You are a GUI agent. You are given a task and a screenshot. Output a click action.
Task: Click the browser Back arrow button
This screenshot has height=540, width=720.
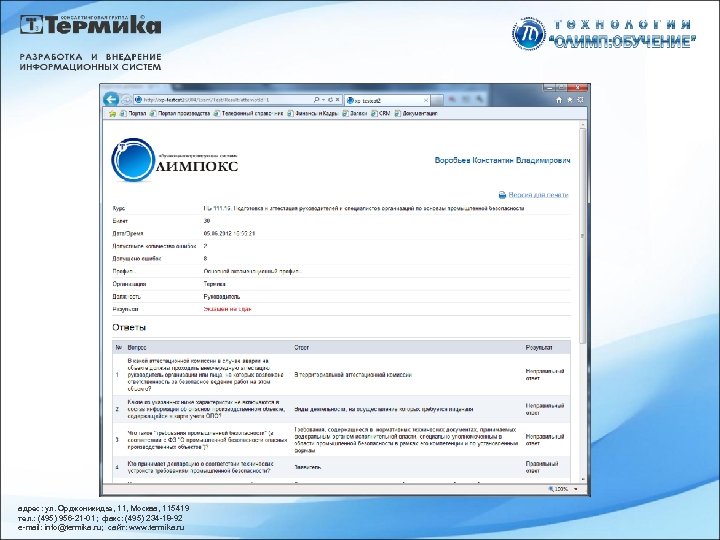(111, 99)
